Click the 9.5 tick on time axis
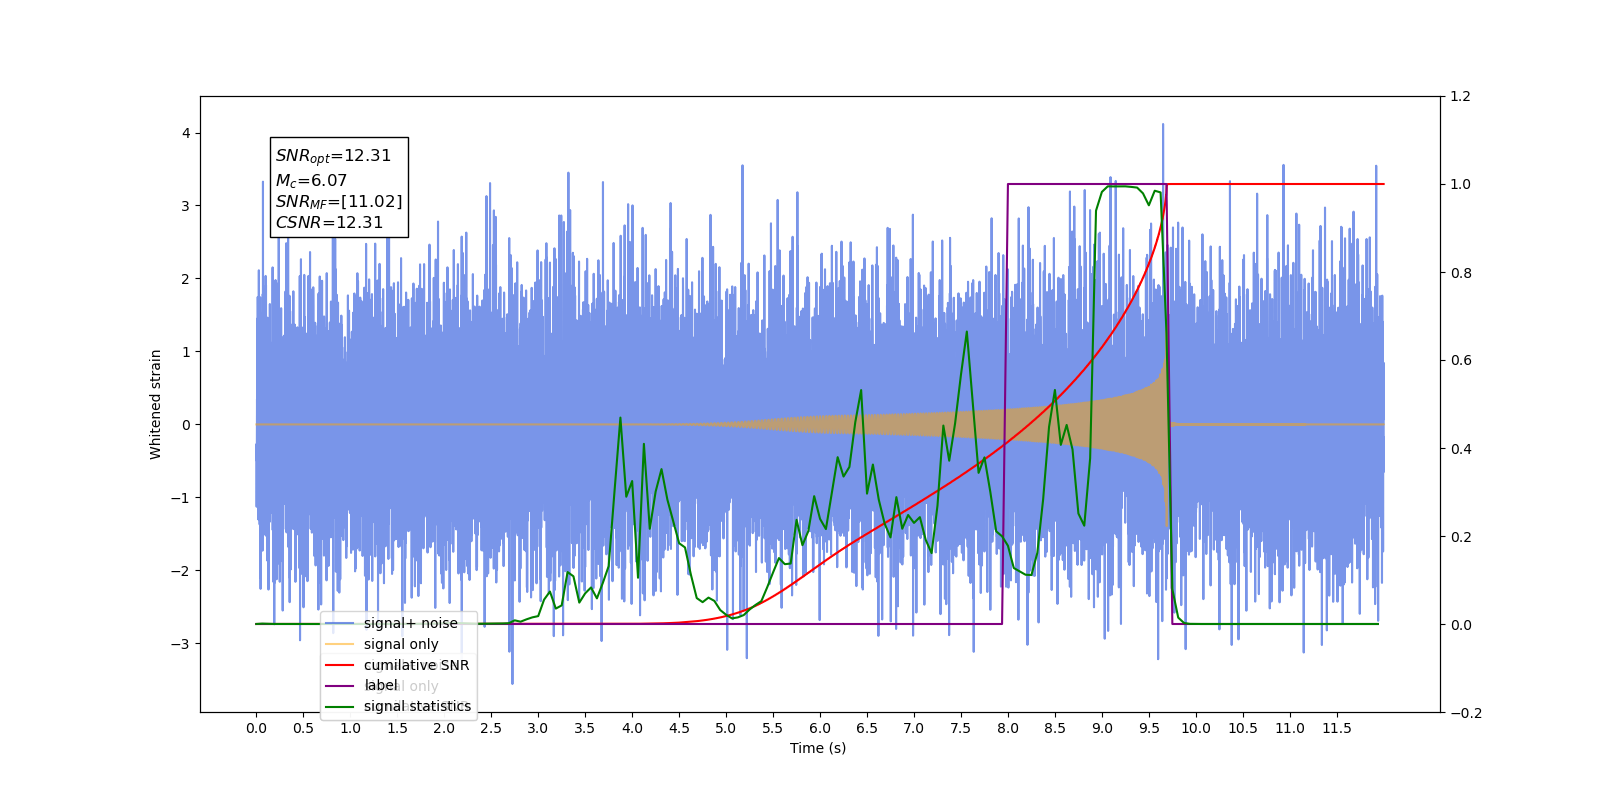This screenshot has width=1600, height=800. point(1149,728)
